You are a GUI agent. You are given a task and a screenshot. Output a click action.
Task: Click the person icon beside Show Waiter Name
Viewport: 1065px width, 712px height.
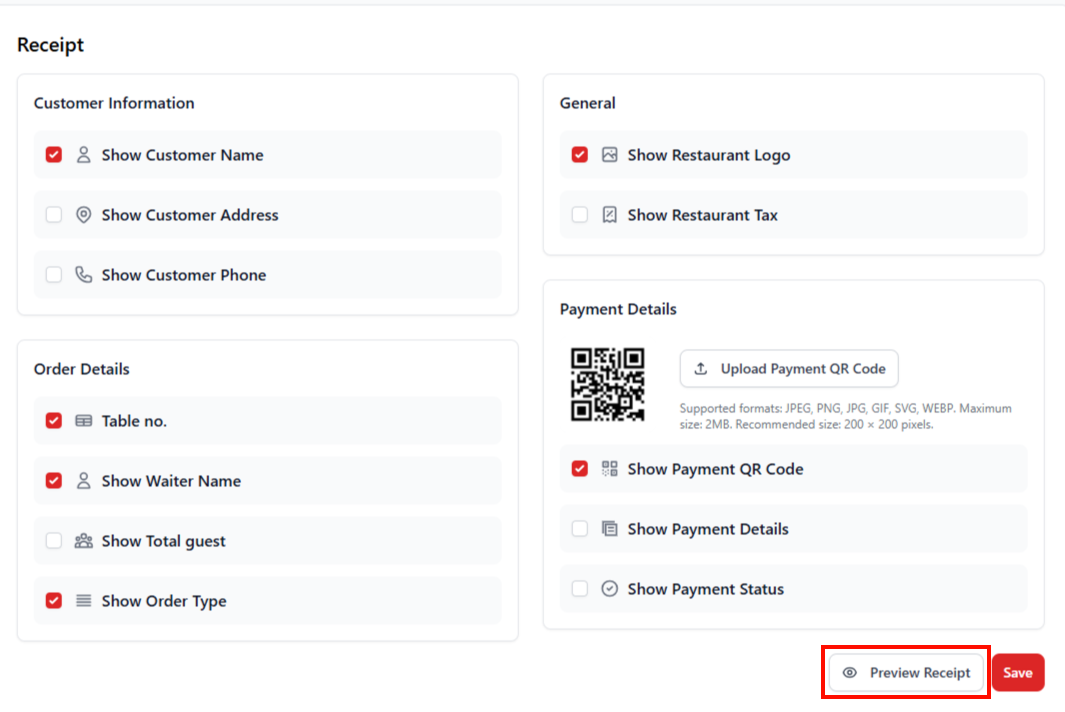84,481
